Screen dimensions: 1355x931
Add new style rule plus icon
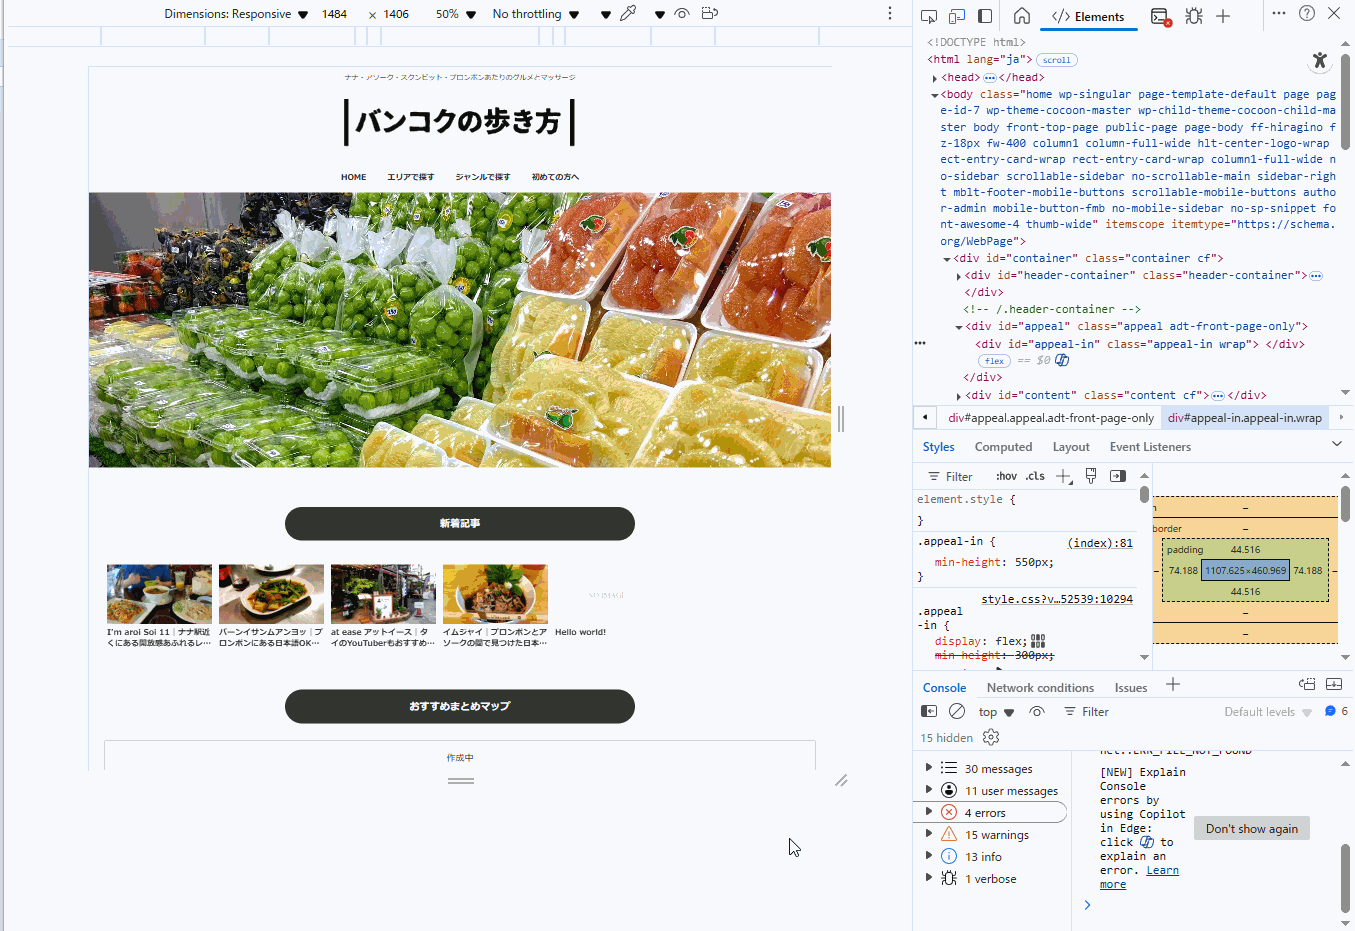[x=1064, y=476]
